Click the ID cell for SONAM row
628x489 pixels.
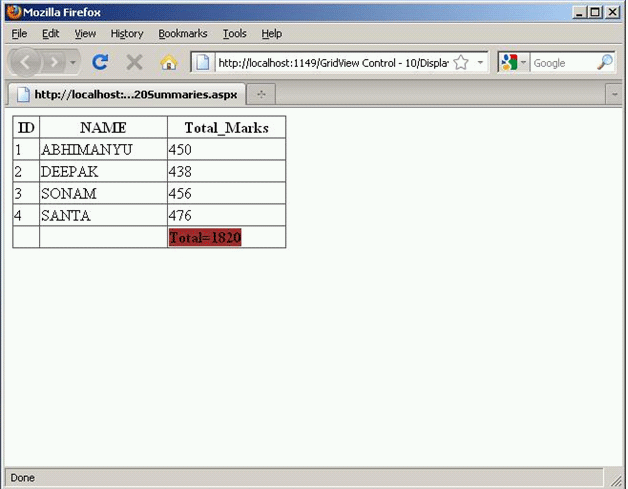tap(26, 193)
